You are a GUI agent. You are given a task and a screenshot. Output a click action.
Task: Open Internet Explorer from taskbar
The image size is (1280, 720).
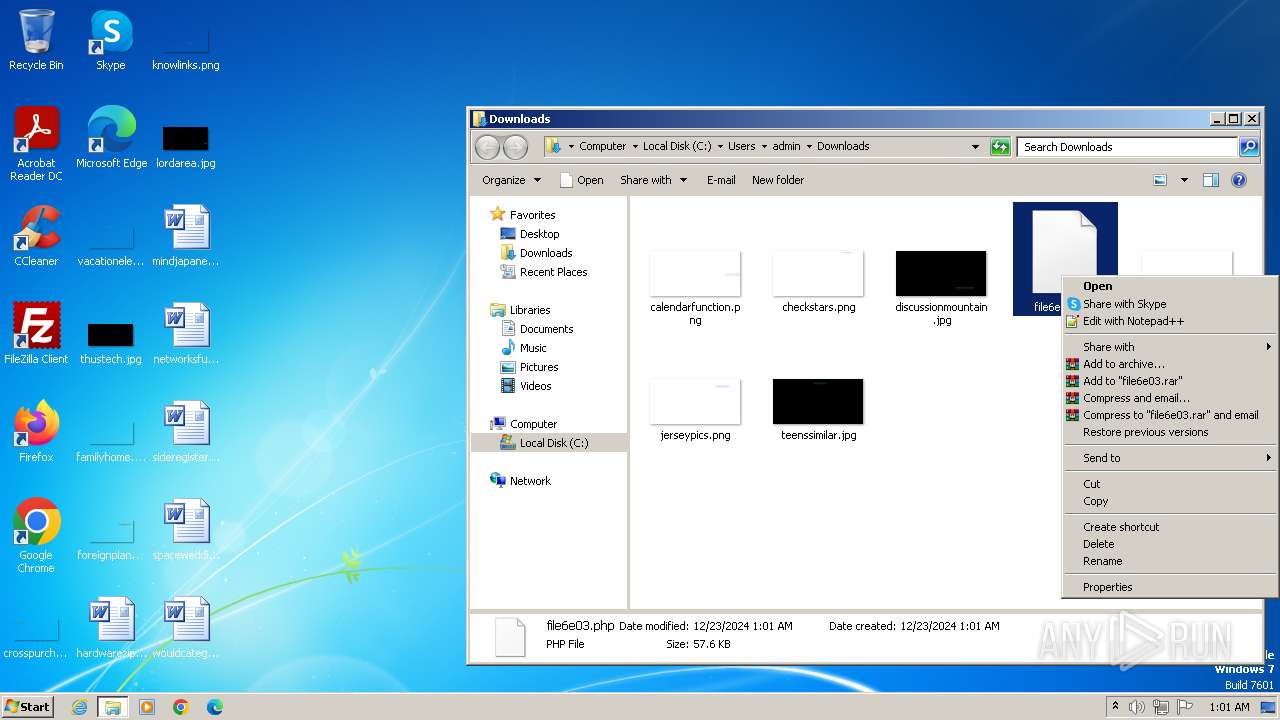coord(79,707)
